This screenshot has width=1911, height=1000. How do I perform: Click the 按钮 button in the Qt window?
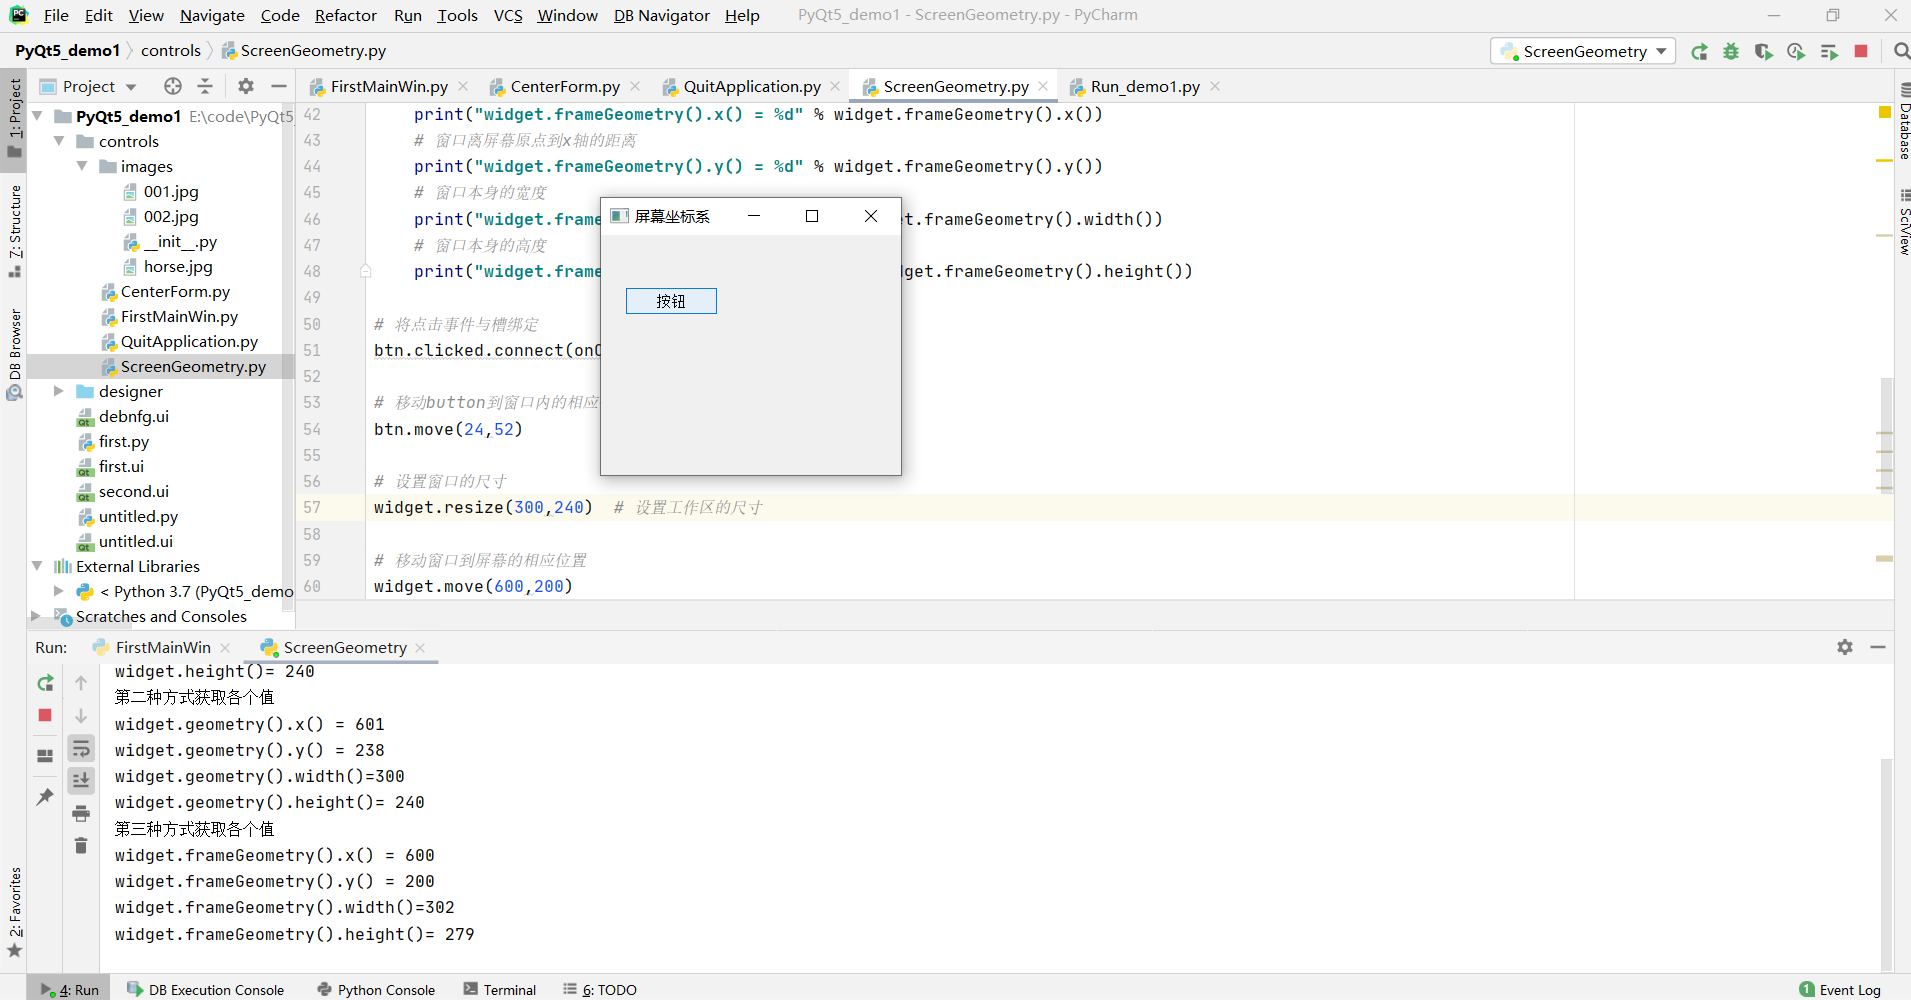(x=671, y=301)
